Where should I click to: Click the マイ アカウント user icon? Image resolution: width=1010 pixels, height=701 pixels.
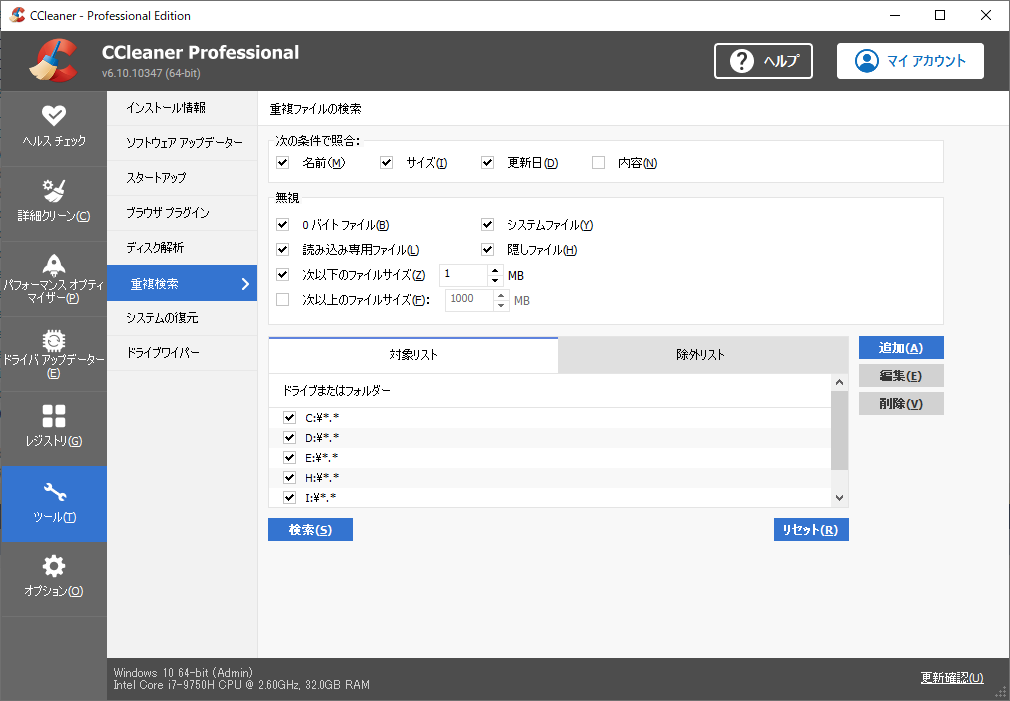point(866,61)
